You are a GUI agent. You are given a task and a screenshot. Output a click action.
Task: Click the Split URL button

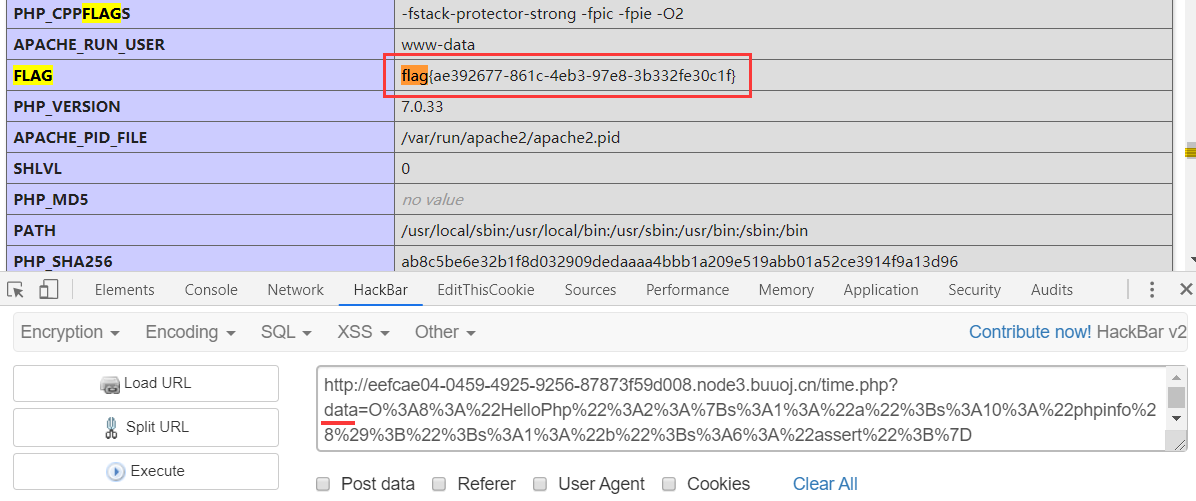(x=146, y=427)
